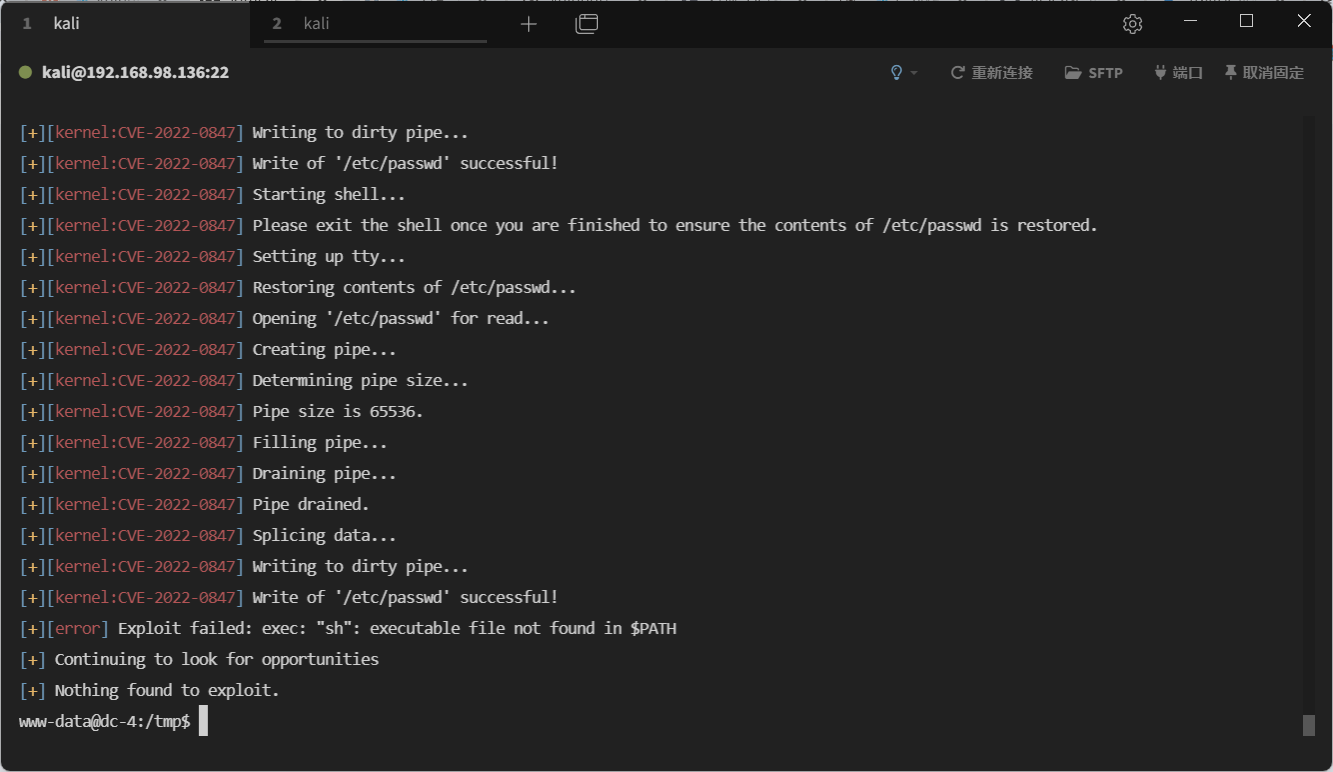This screenshot has height=772, width=1333.
Task: Click the 'Splicing data...' output line
Action: [x=207, y=535]
